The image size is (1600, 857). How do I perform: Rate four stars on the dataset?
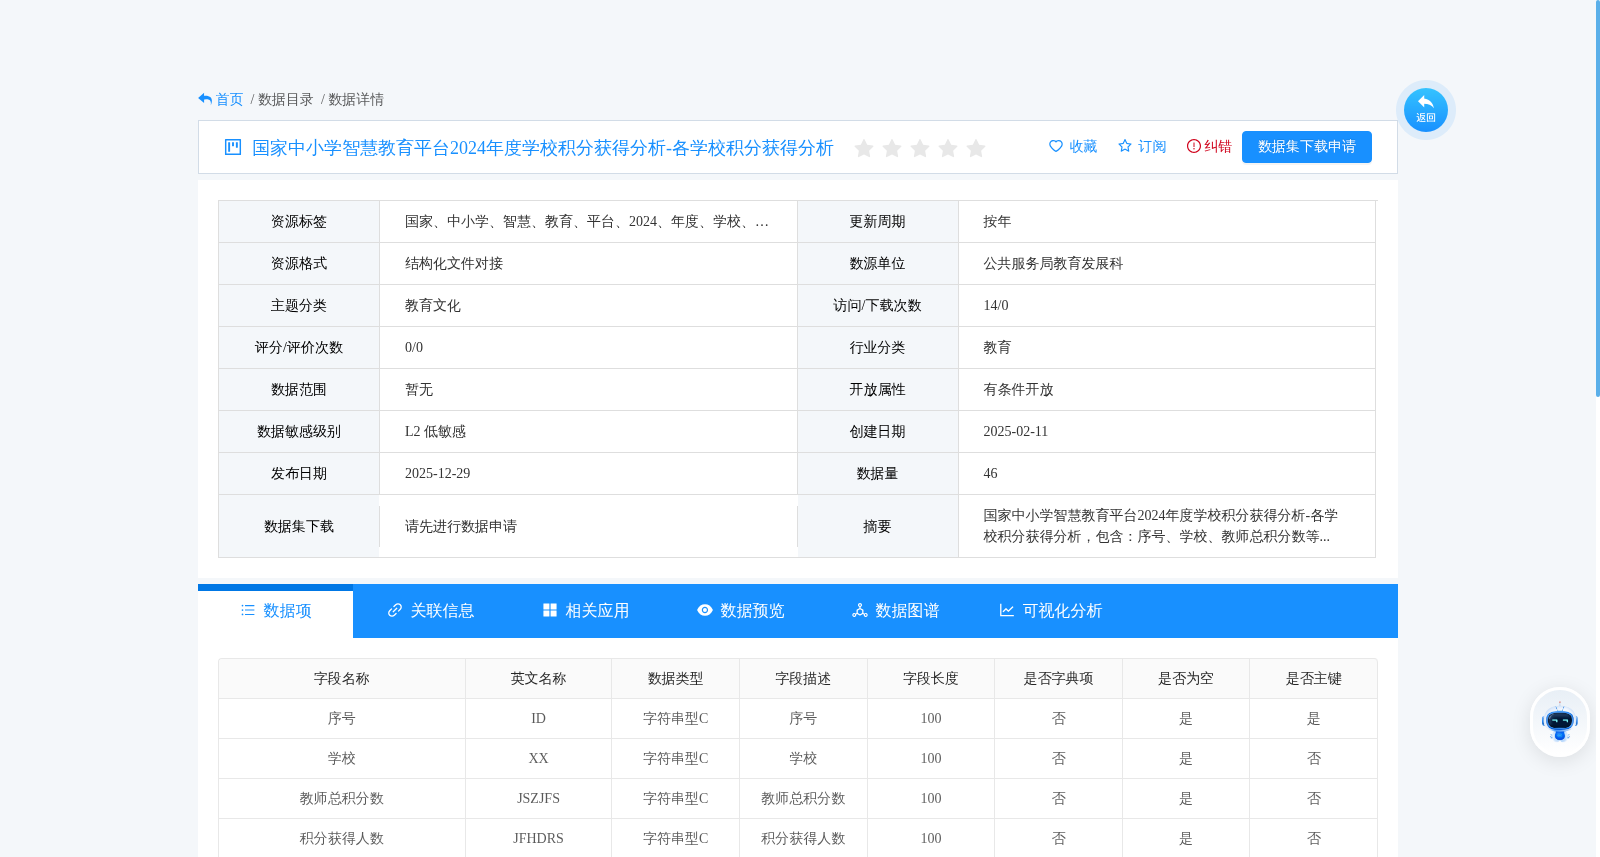pos(948,148)
